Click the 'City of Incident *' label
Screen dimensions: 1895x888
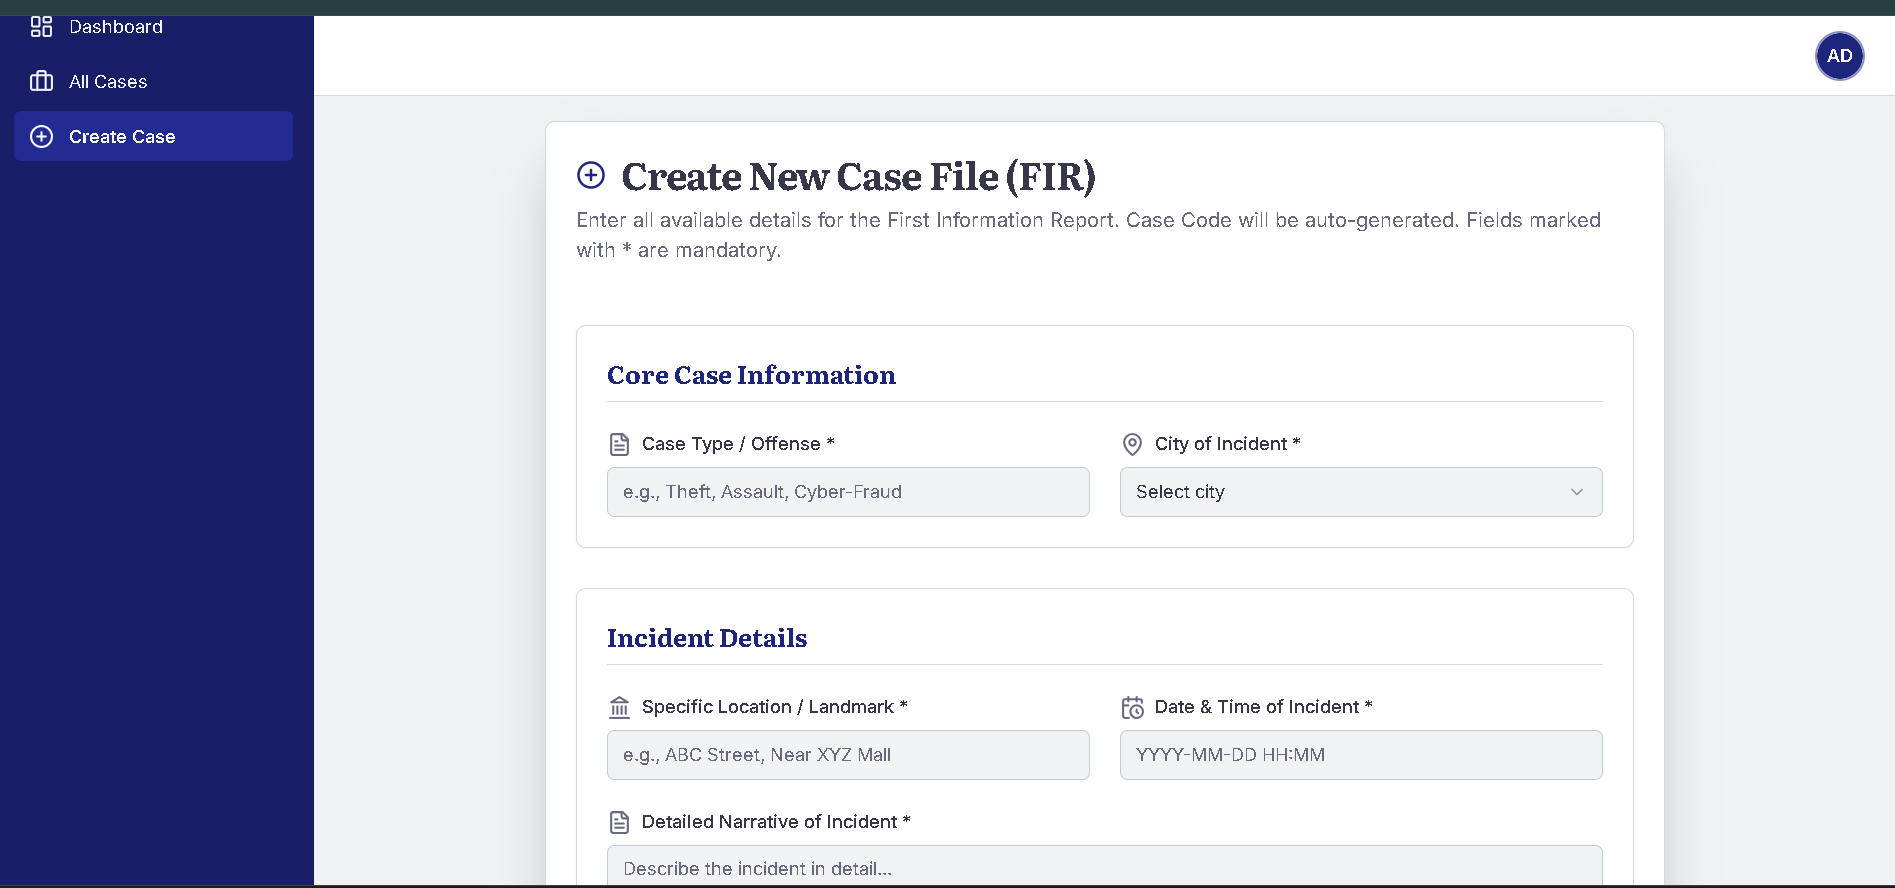point(1227,444)
